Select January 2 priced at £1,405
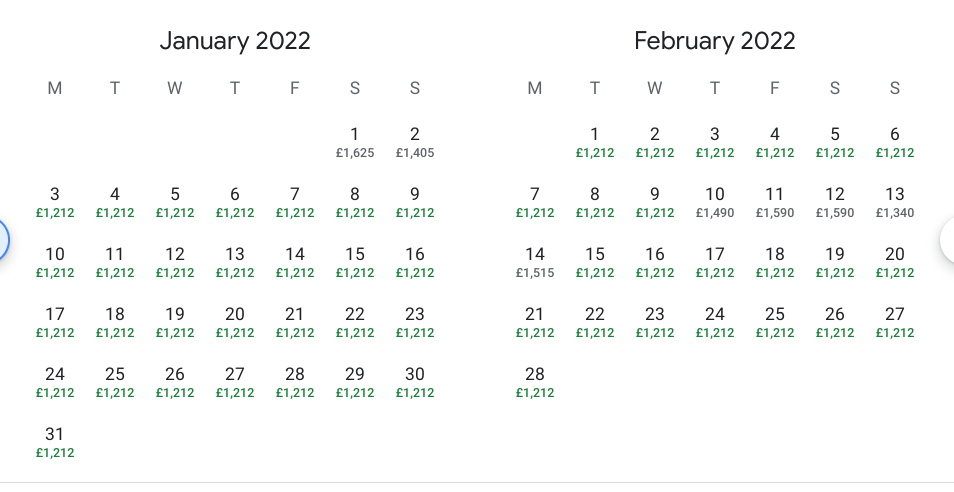The width and height of the screenshot is (954, 492). 415,142
